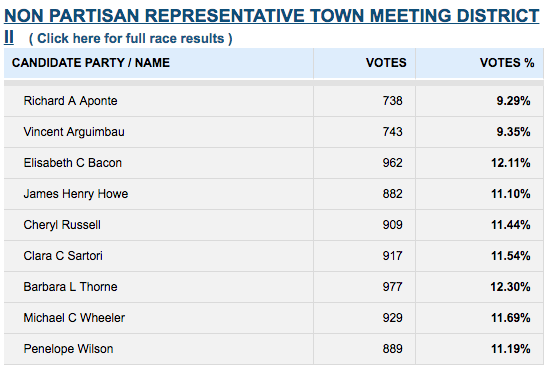Screen dimensions: 550x373
Task: Select the 11.69% percentage value
Action: tap(510, 318)
